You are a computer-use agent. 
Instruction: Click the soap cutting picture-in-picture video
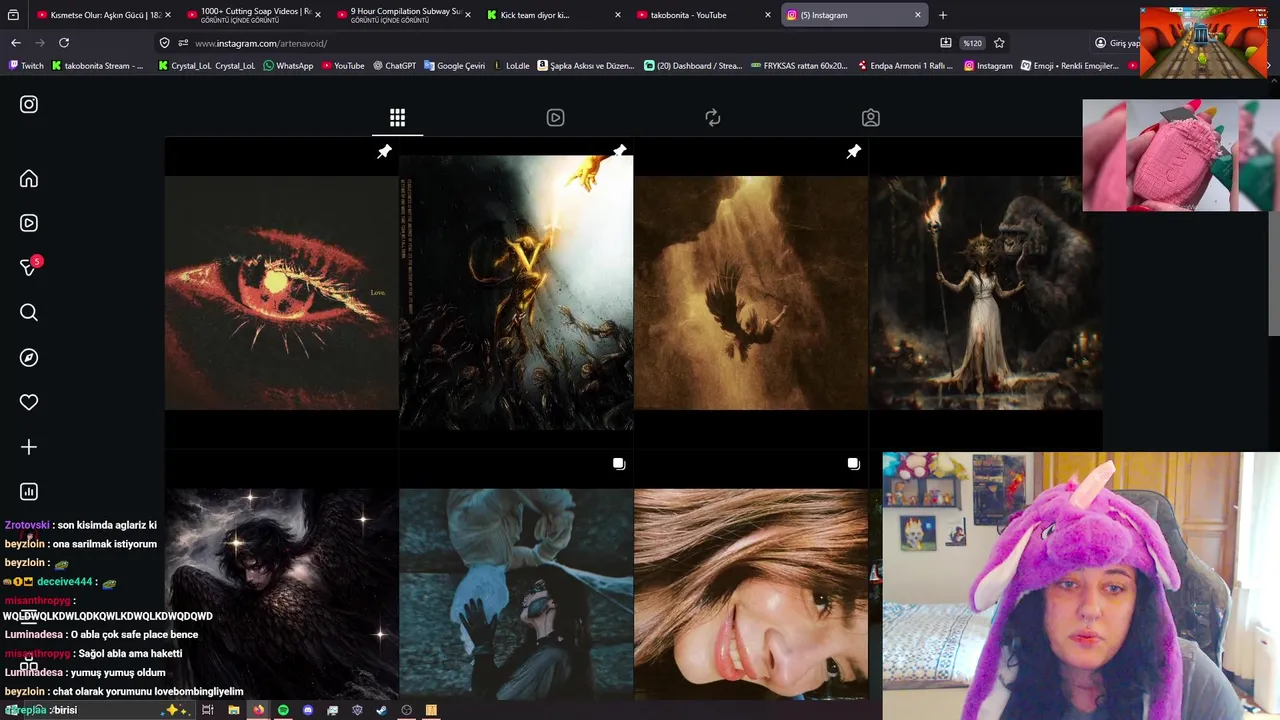[x=1180, y=155]
